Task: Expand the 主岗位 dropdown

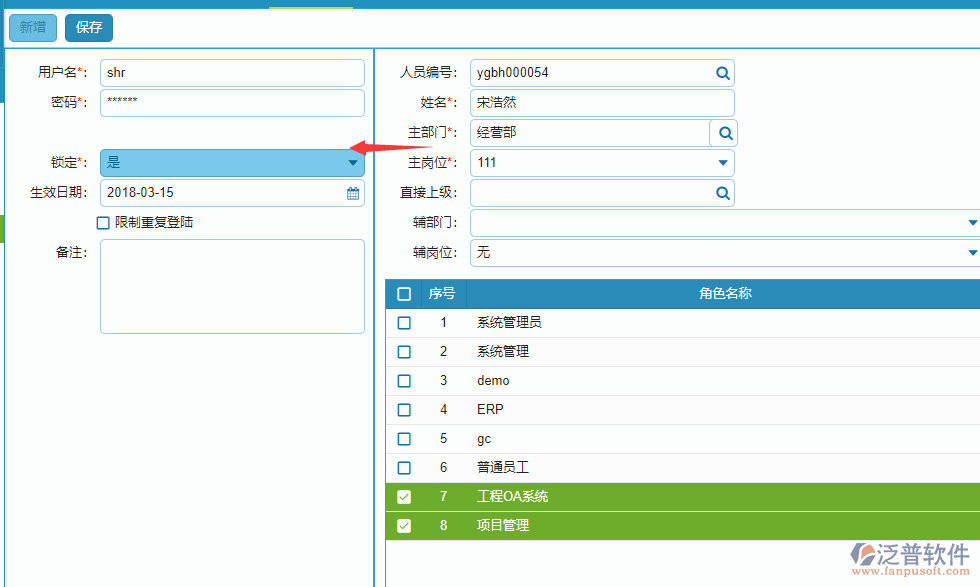Action: point(722,162)
